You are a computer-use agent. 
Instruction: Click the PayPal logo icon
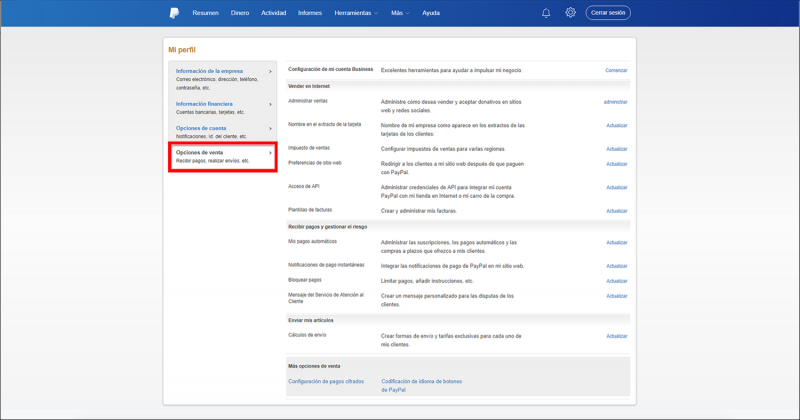click(x=174, y=13)
